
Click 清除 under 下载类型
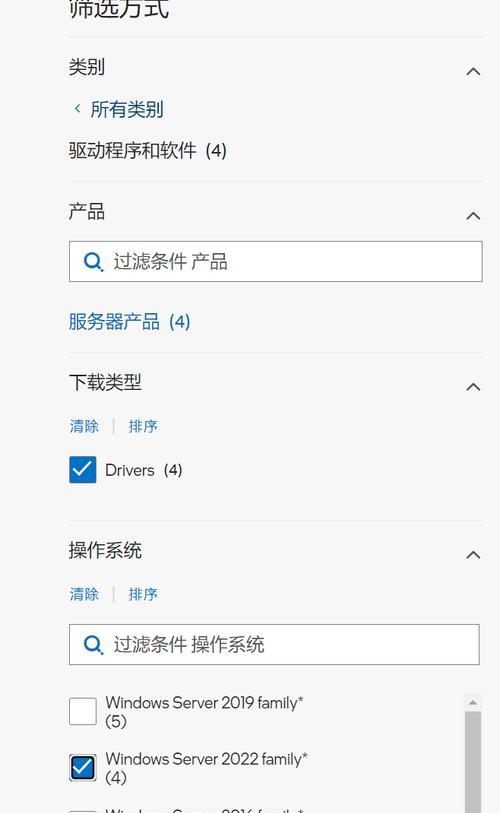coord(84,426)
